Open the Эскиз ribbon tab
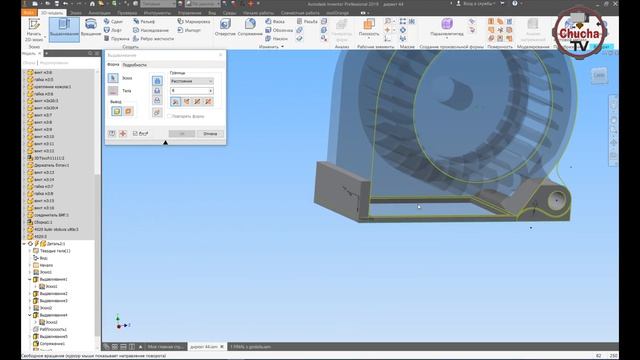 pyautogui.click(x=75, y=13)
